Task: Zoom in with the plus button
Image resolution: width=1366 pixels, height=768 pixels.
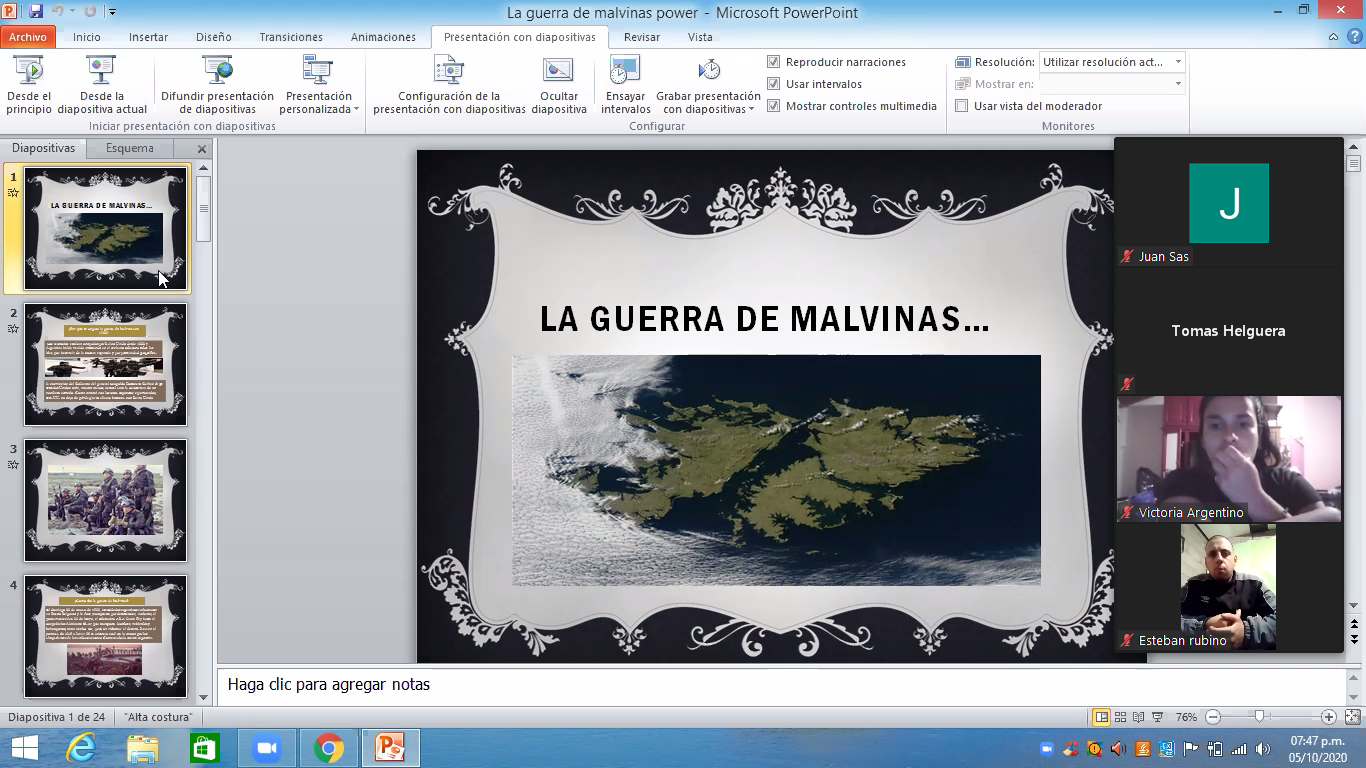Action: point(1329,717)
